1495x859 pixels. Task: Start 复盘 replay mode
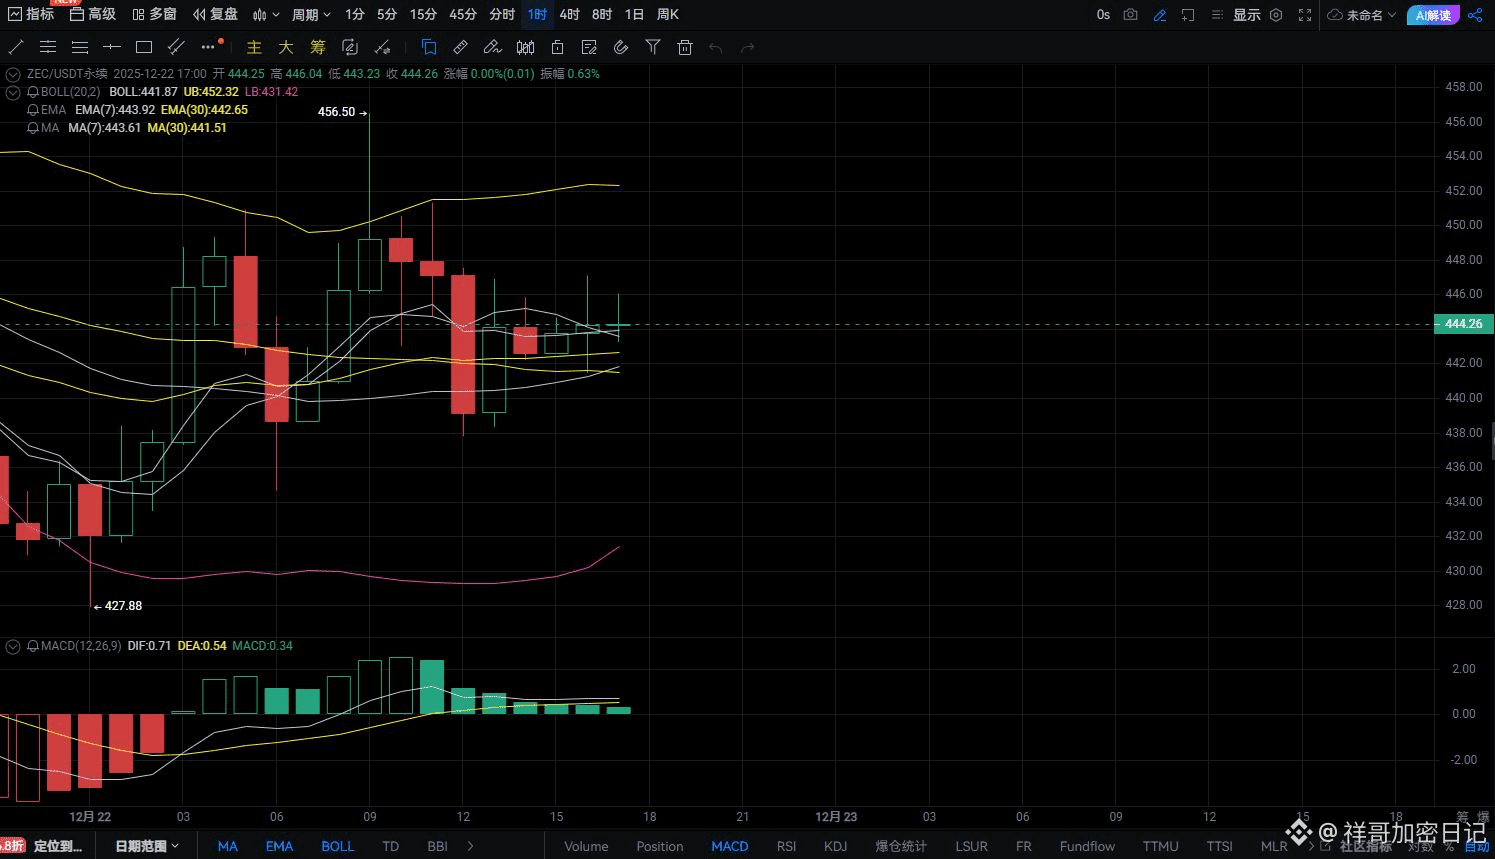(215, 14)
